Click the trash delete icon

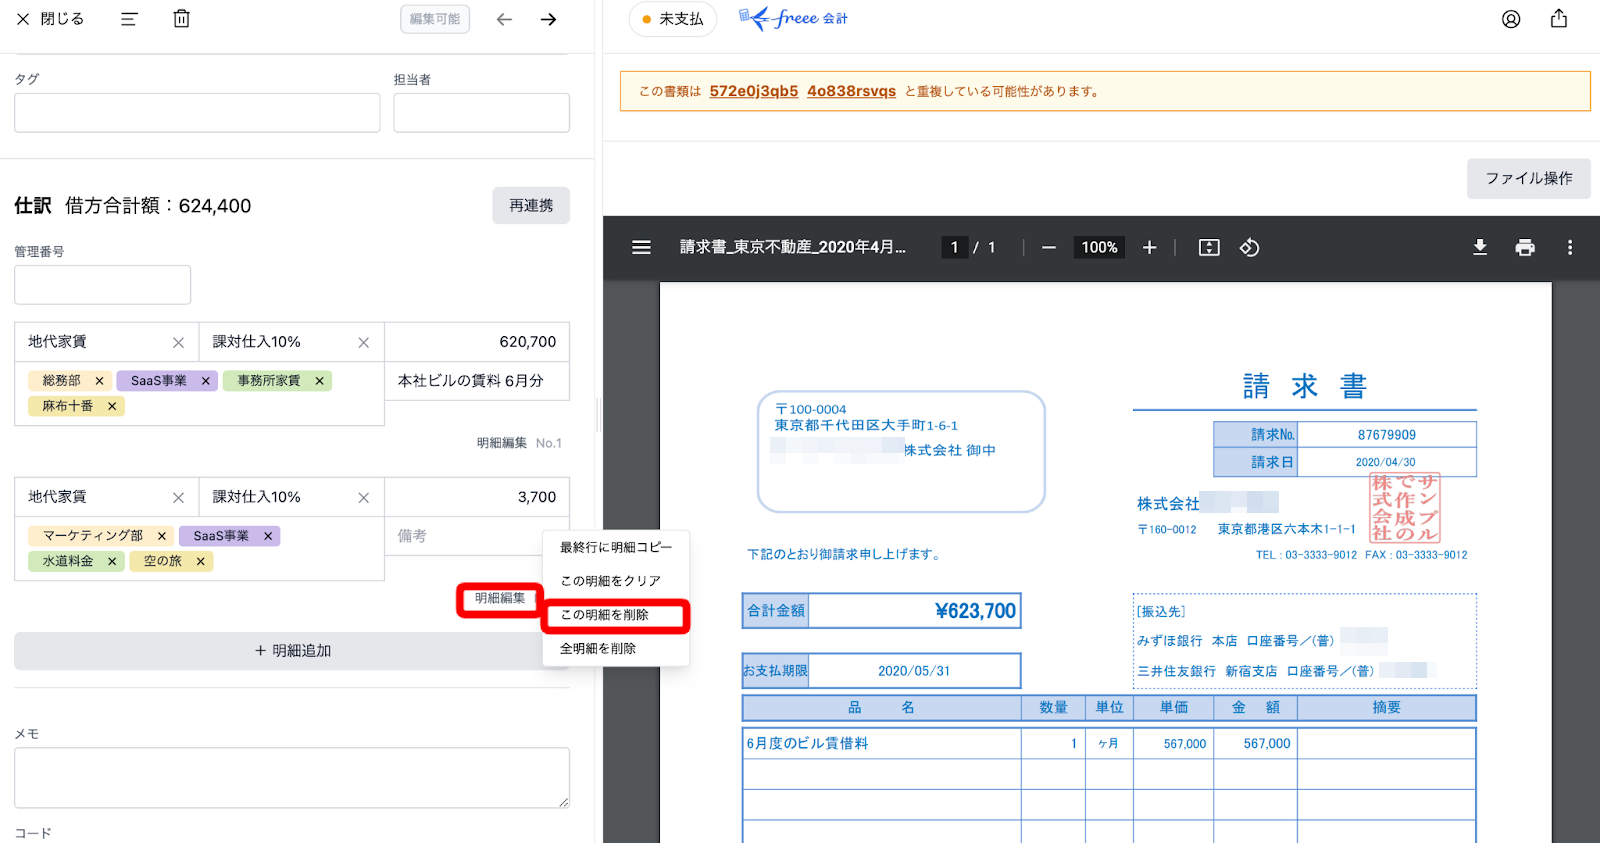181,19
